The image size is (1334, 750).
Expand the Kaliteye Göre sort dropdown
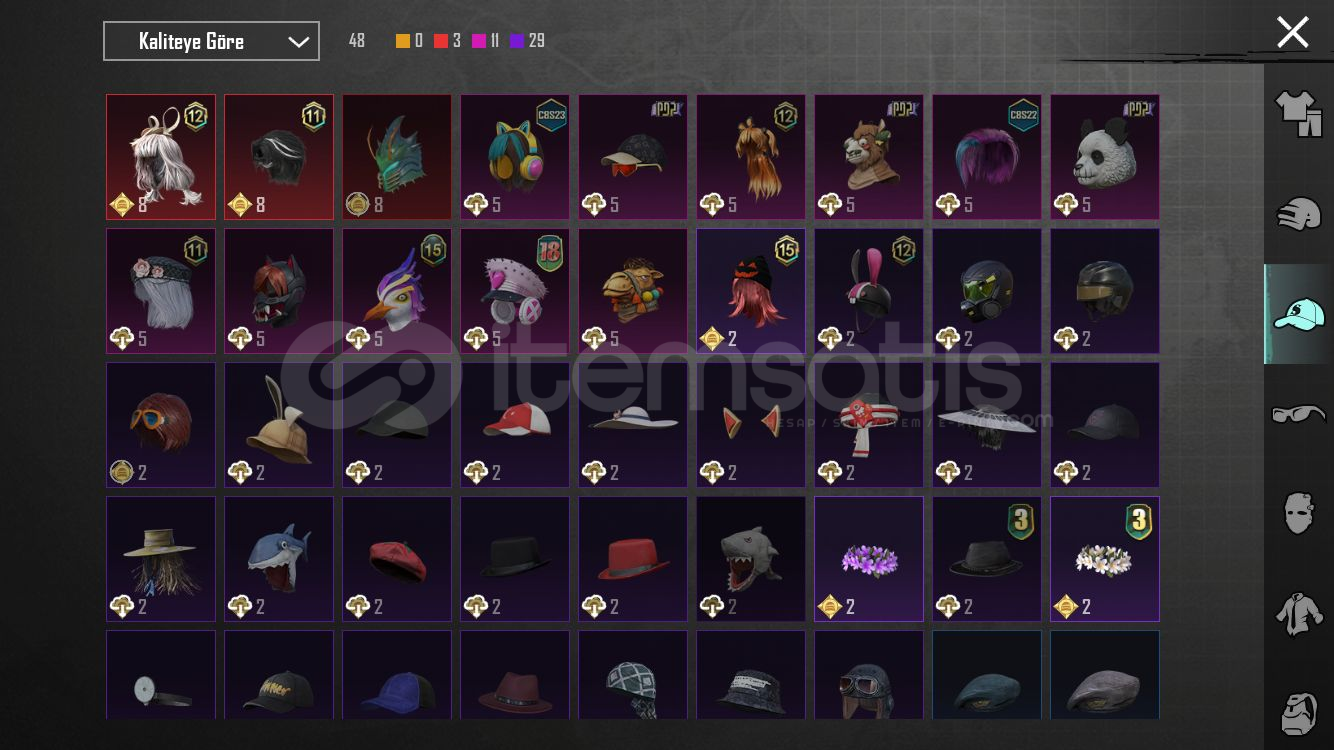(x=211, y=41)
